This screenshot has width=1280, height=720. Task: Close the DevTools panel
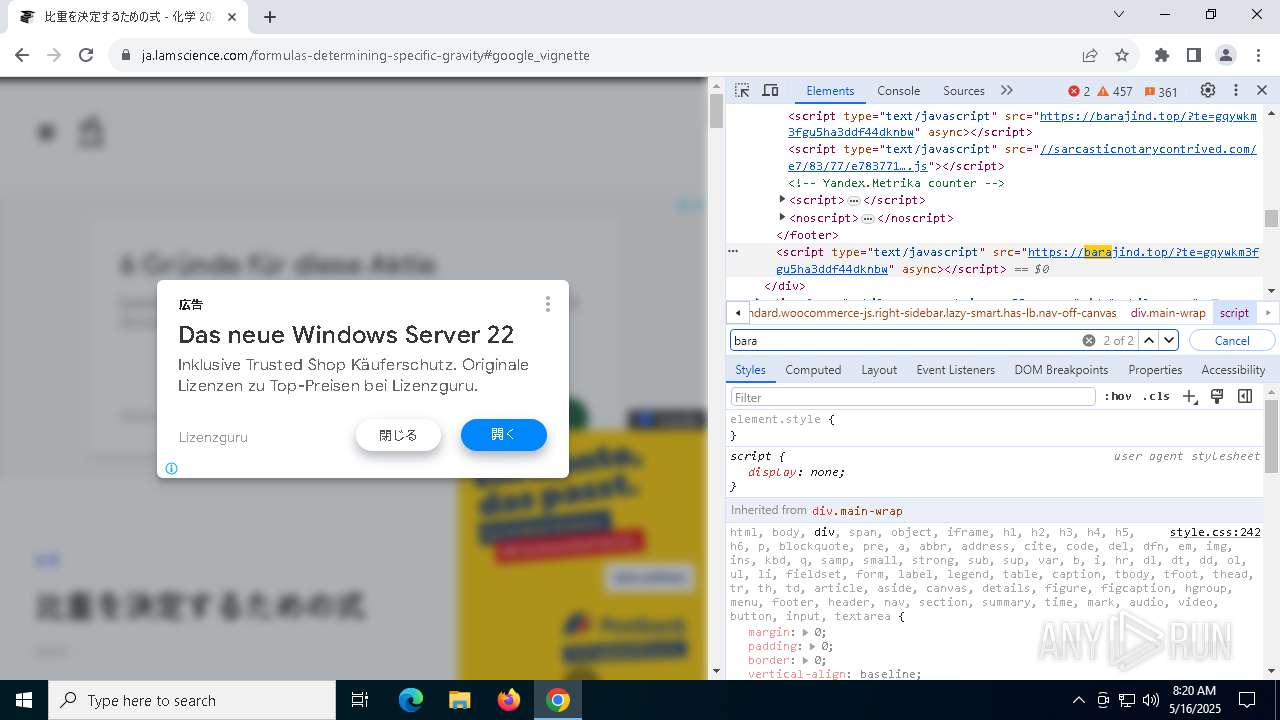coord(1262,90)
